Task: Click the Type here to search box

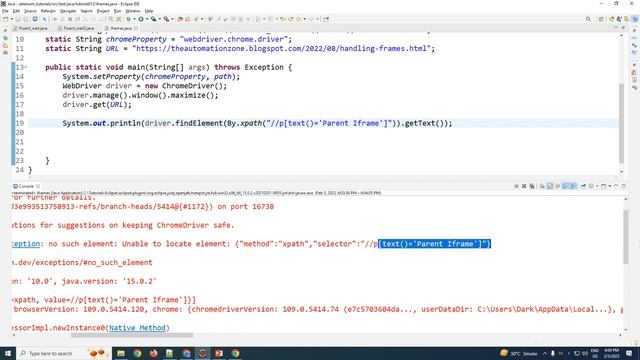Action: pyautogui.click(x=63, y=353)
